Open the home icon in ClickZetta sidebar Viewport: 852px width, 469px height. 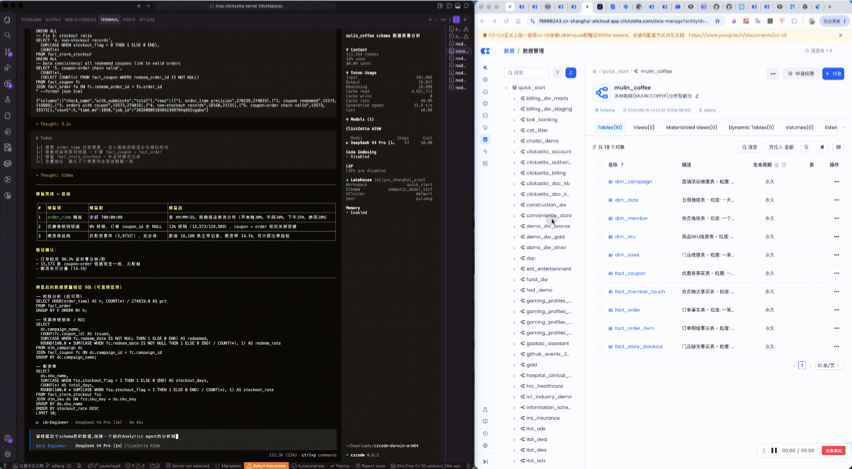(485, 91)
